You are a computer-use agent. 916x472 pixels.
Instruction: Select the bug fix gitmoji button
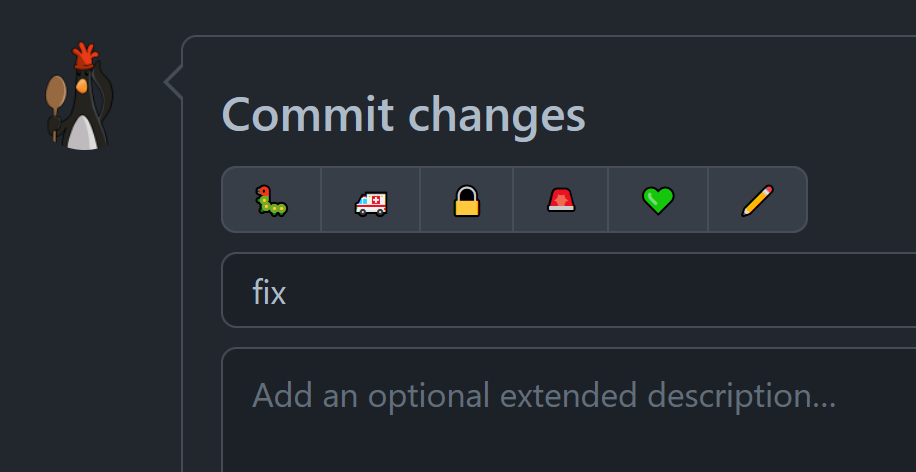point(271,200)
